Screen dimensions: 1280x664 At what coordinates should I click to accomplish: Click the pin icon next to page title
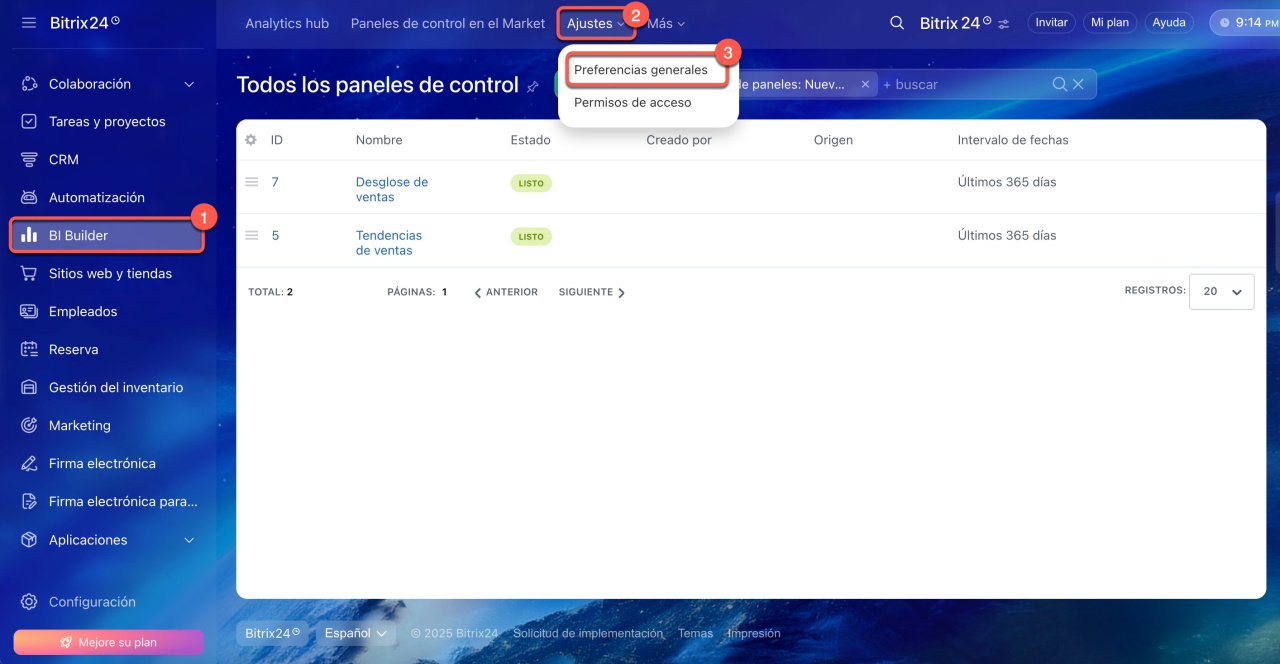click(x=533, y=87)
